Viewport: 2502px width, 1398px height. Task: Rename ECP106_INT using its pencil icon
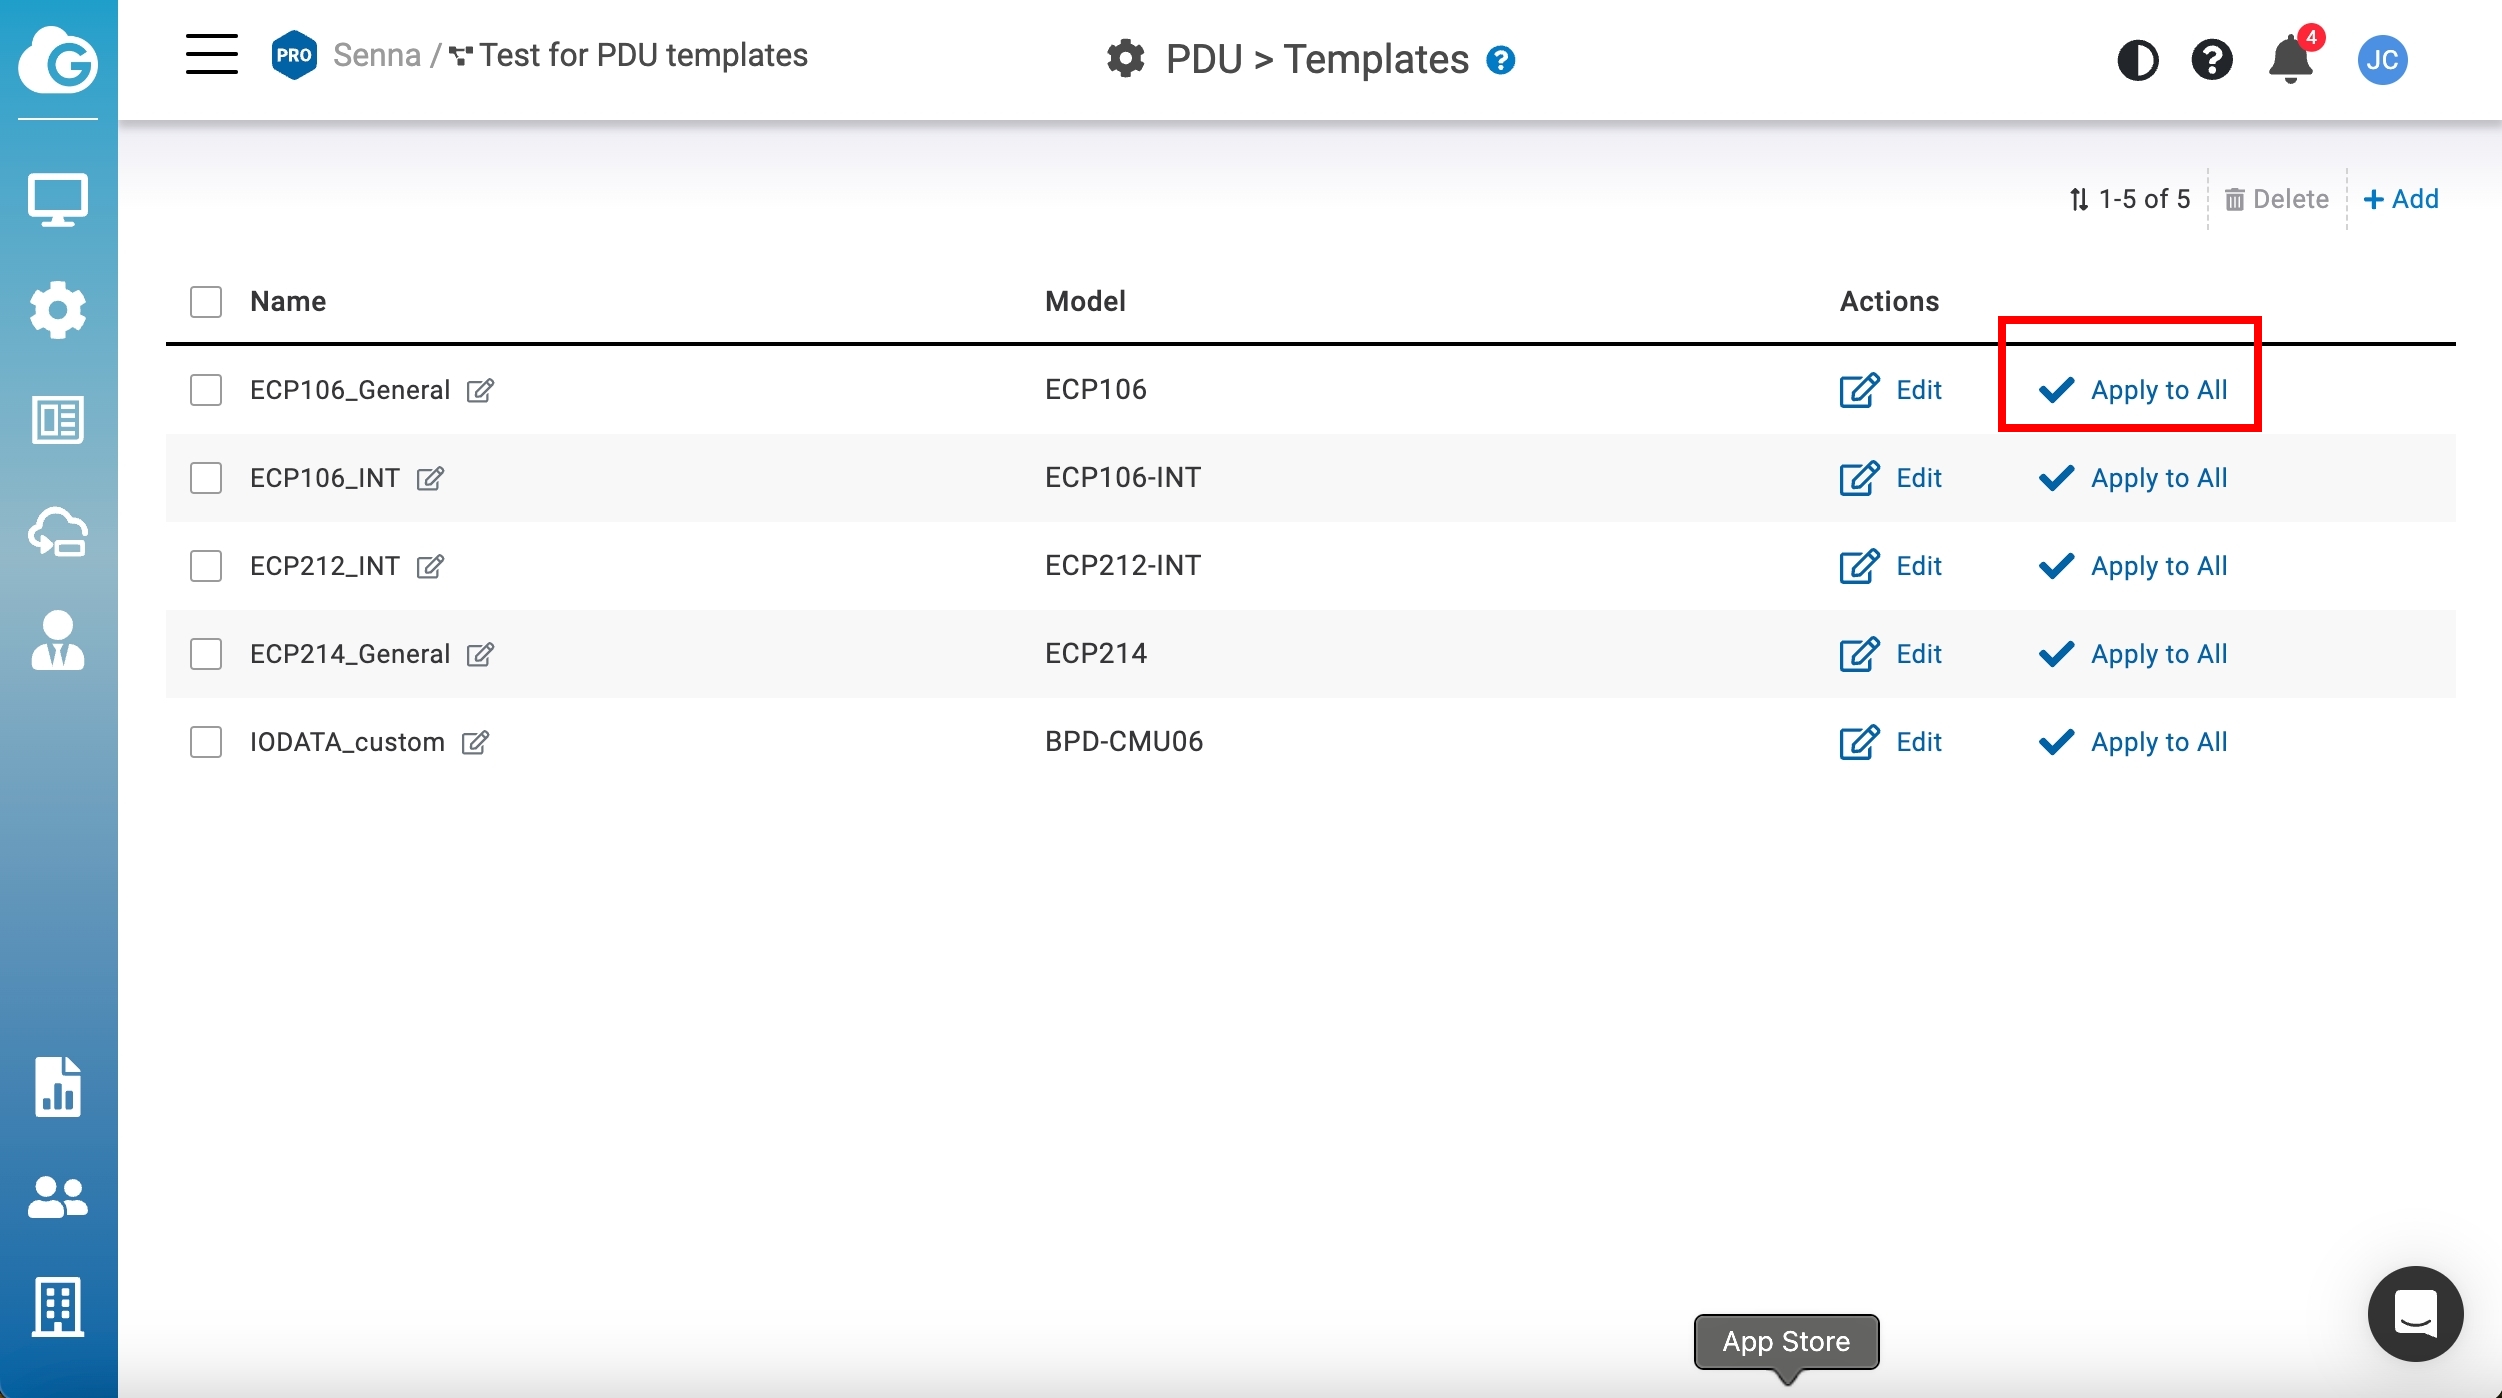click(431, 479)
